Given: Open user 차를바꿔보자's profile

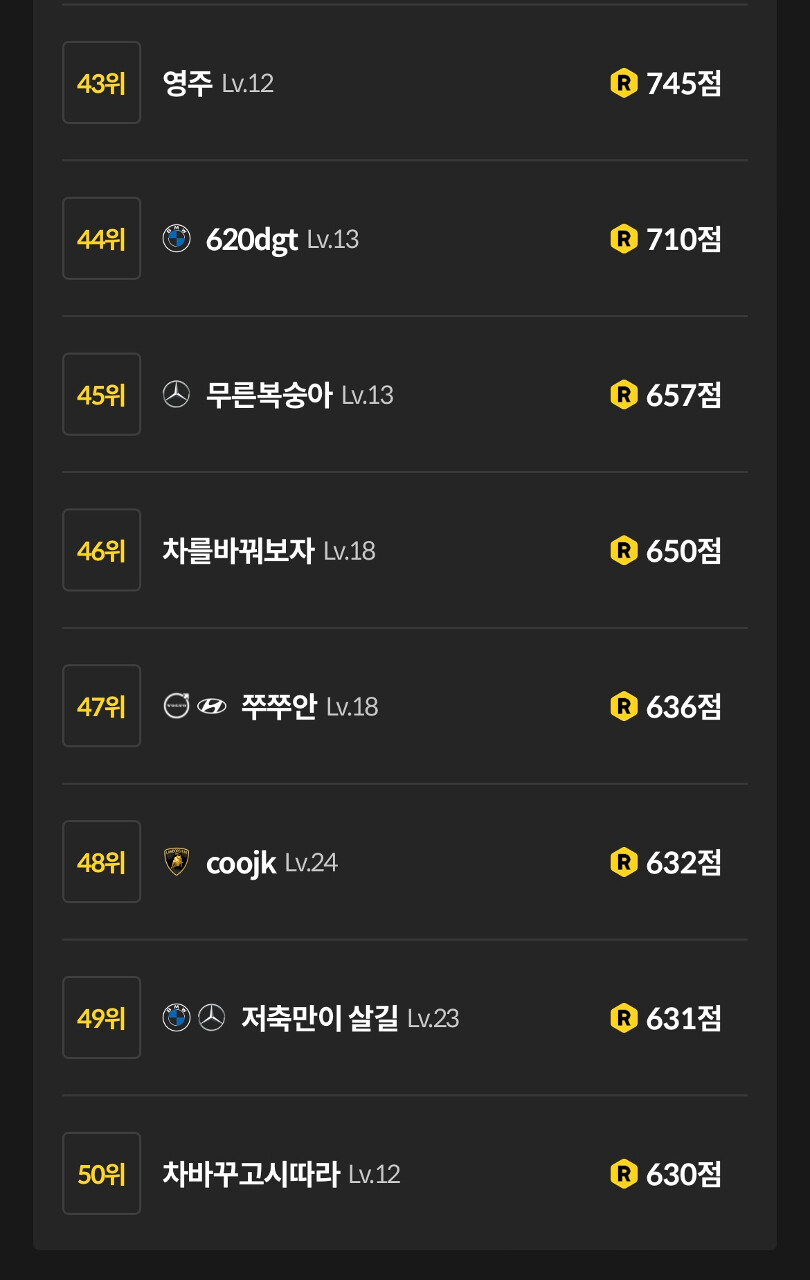Looking at the screenshot, I should (x=238, y=551).
